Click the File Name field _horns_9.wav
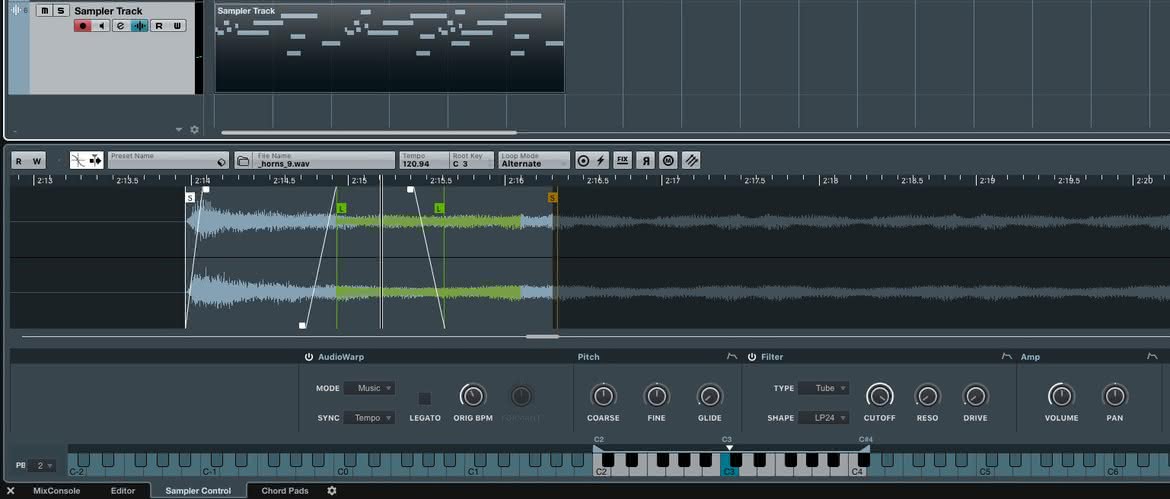 [x=323, y=160]
